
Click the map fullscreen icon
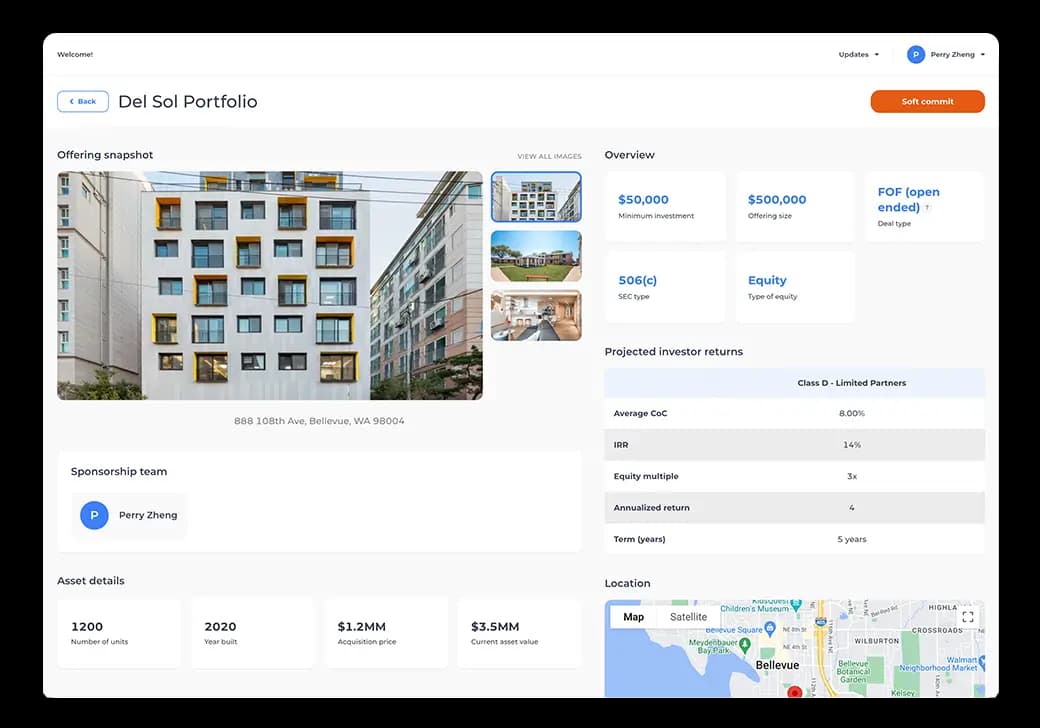pos(967,617)
